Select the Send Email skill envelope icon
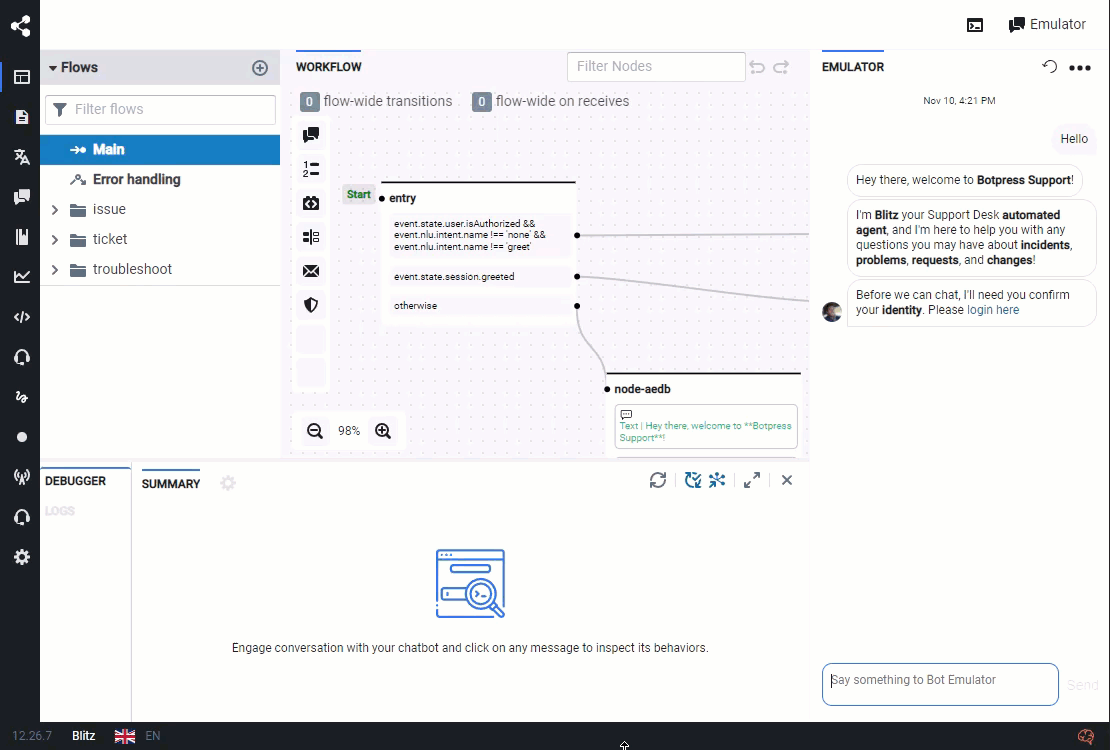Viewport: 1110px width, 750px height. click(x=311, y=270)
